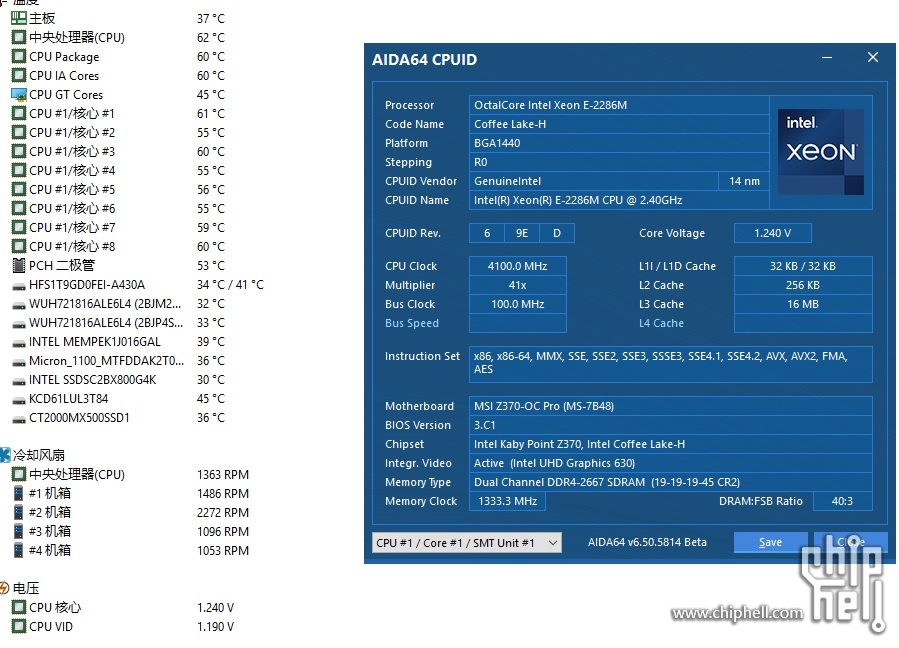Click the fan icon for #4 机箱
This screenshot has height=648, width=899.
(18, 550)
